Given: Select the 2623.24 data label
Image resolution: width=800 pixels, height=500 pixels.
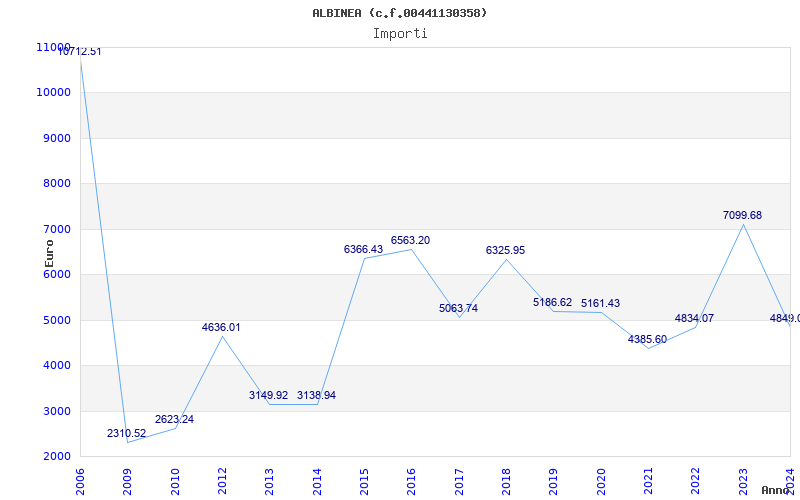Looking at the screenshot, I should [x=174, y=419].
